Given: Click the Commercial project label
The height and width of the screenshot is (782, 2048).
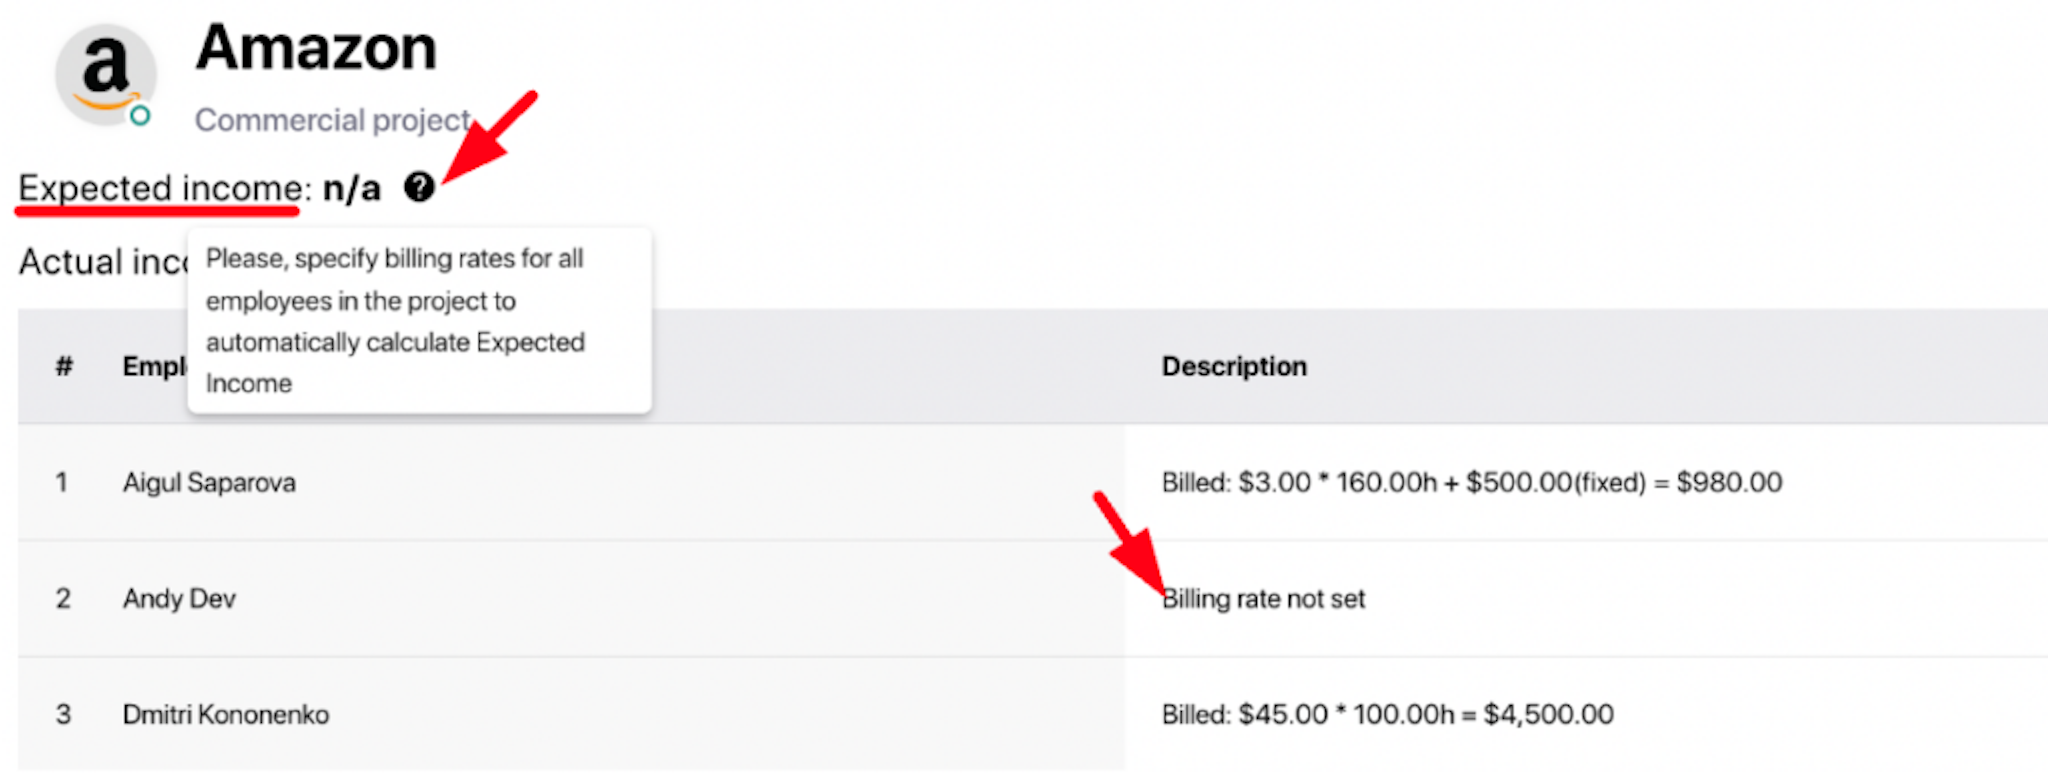Looking at the screenshot, I should click(x=333, y=120).
